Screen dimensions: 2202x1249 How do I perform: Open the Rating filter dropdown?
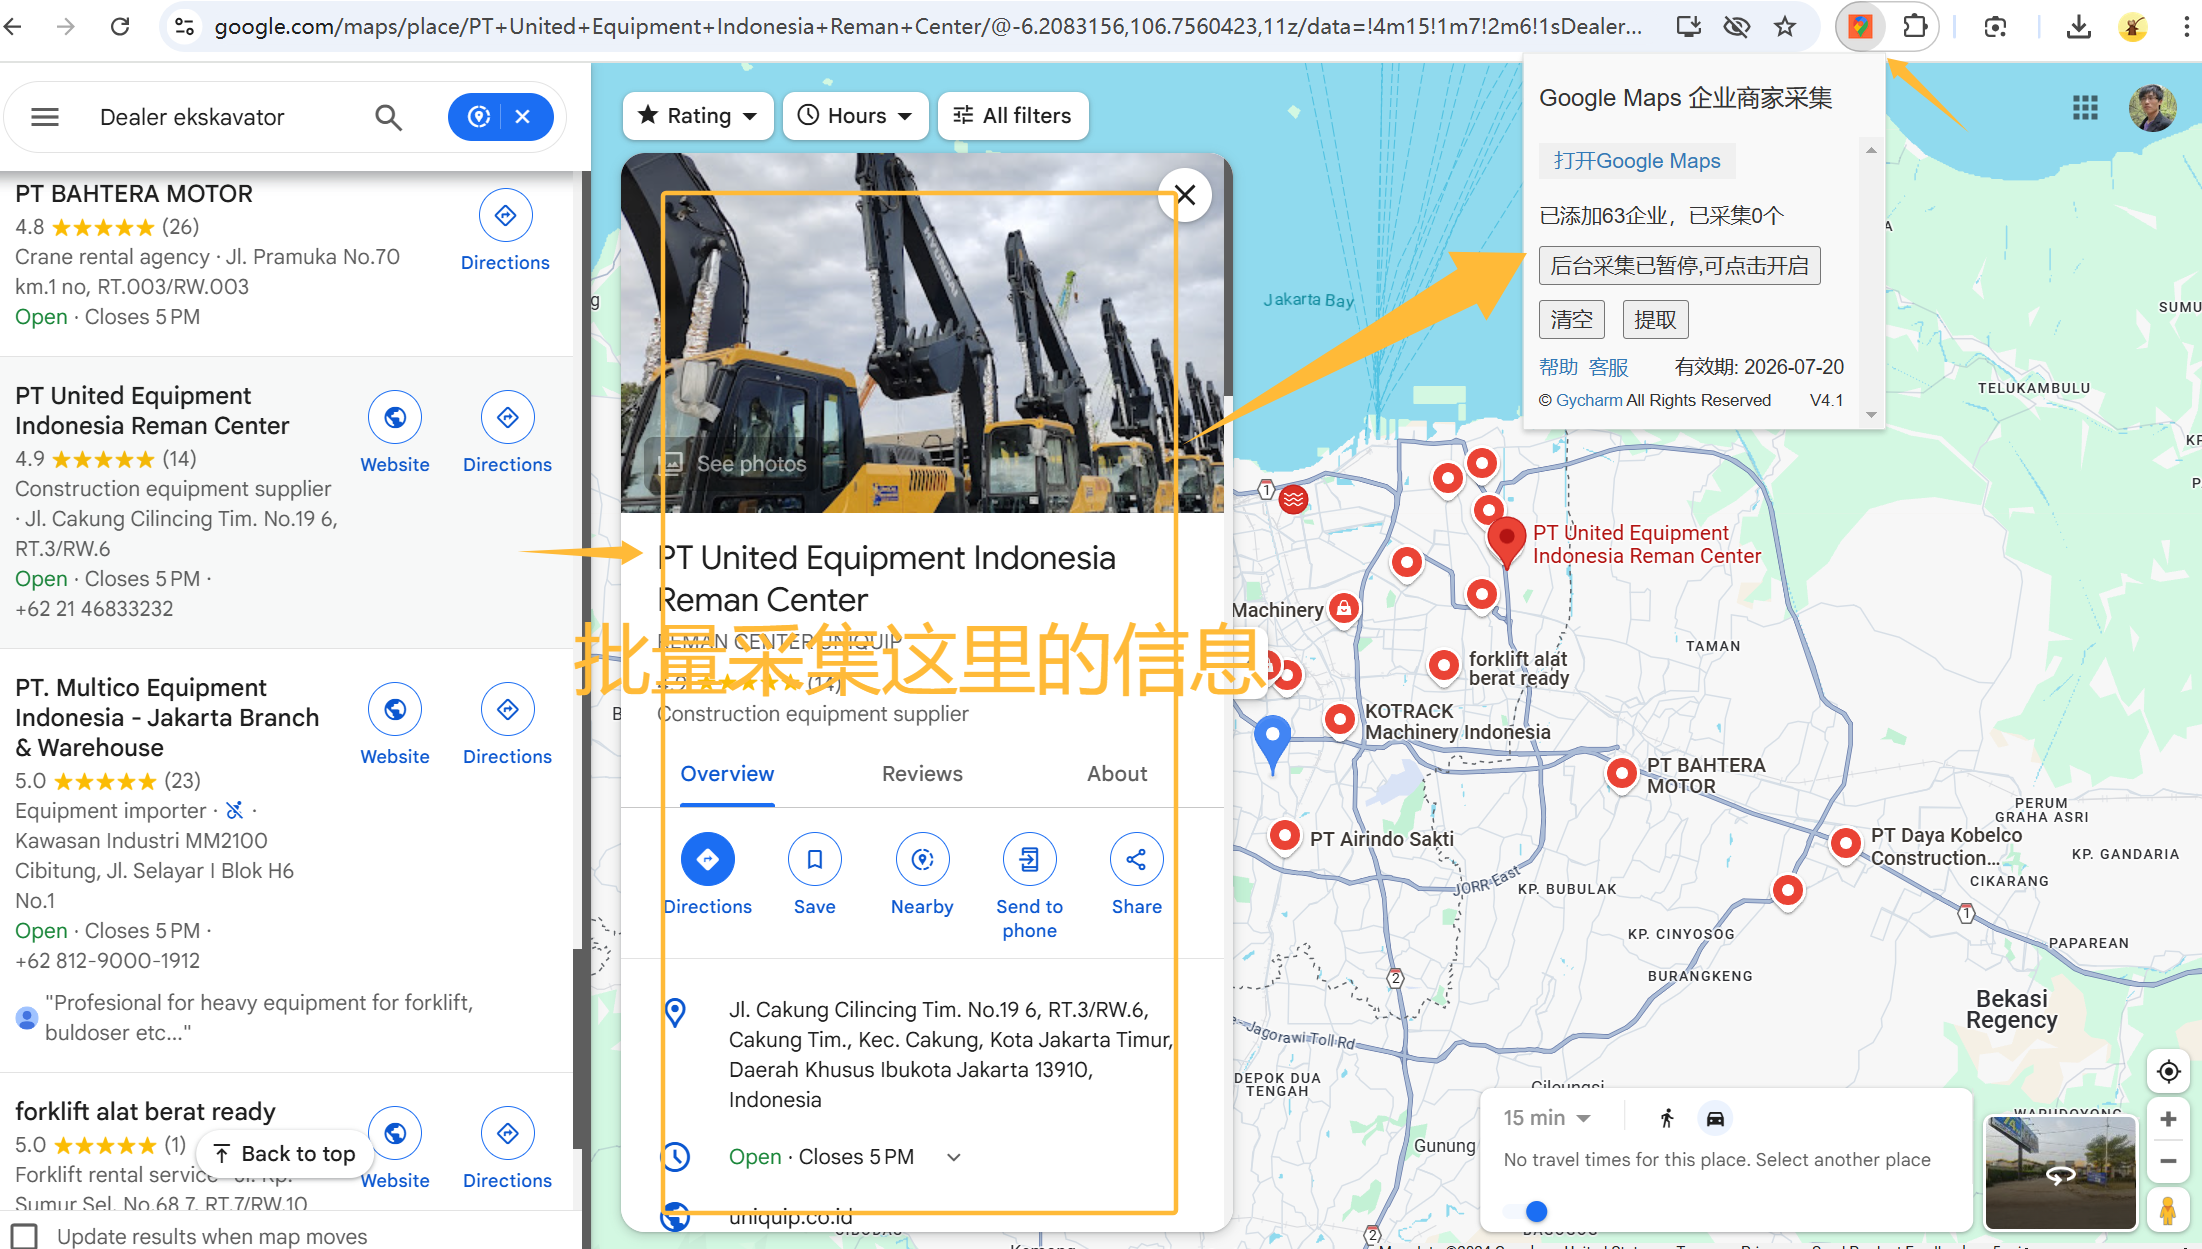(x=698, y=116)
